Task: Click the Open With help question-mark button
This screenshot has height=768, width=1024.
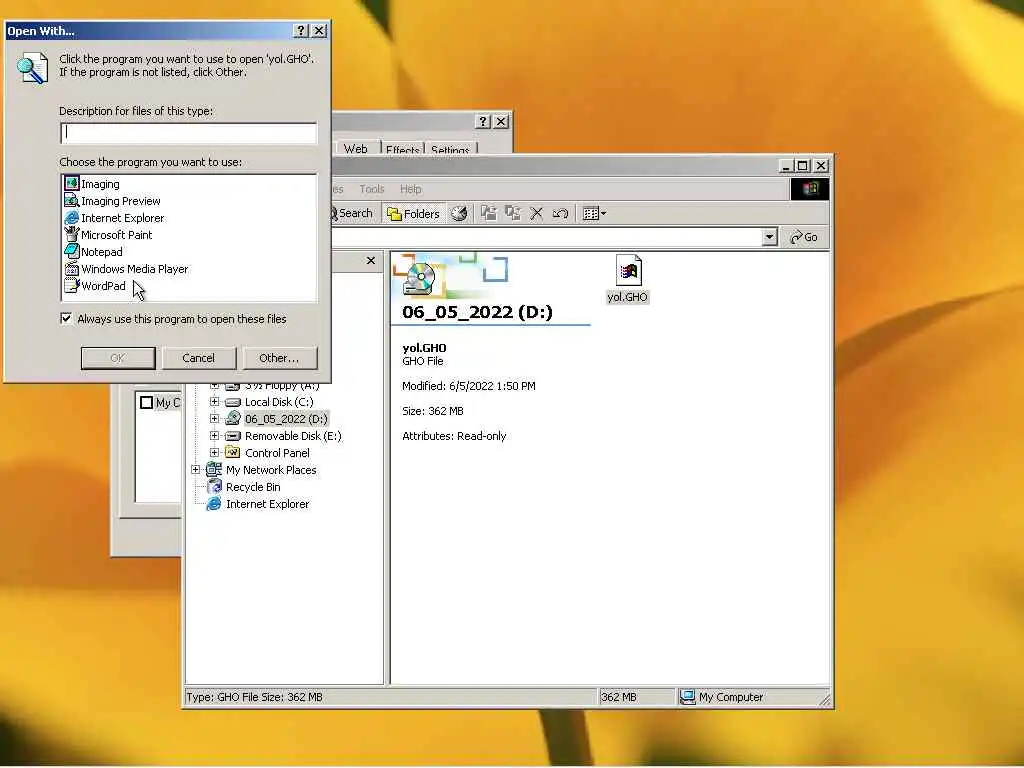Action: 300,31
